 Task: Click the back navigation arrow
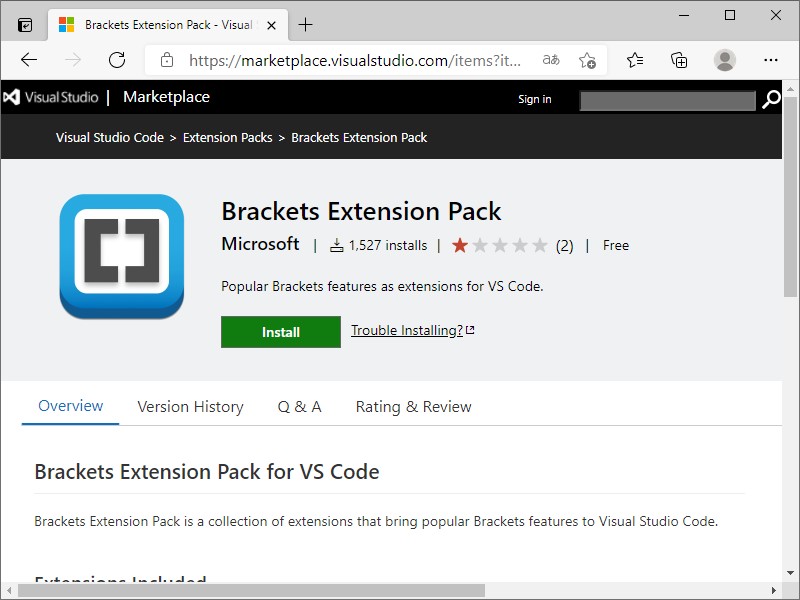[28, 60]
